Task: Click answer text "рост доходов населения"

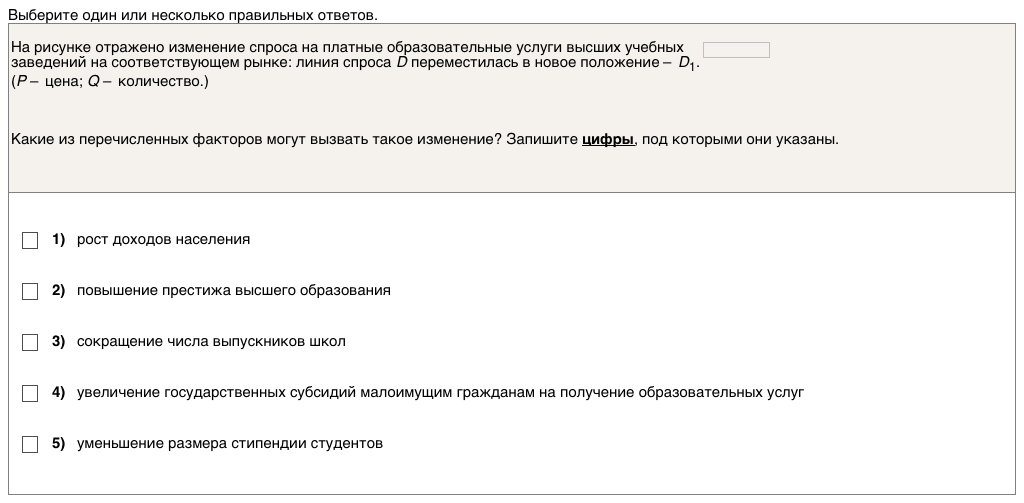Action: point(163,240)
